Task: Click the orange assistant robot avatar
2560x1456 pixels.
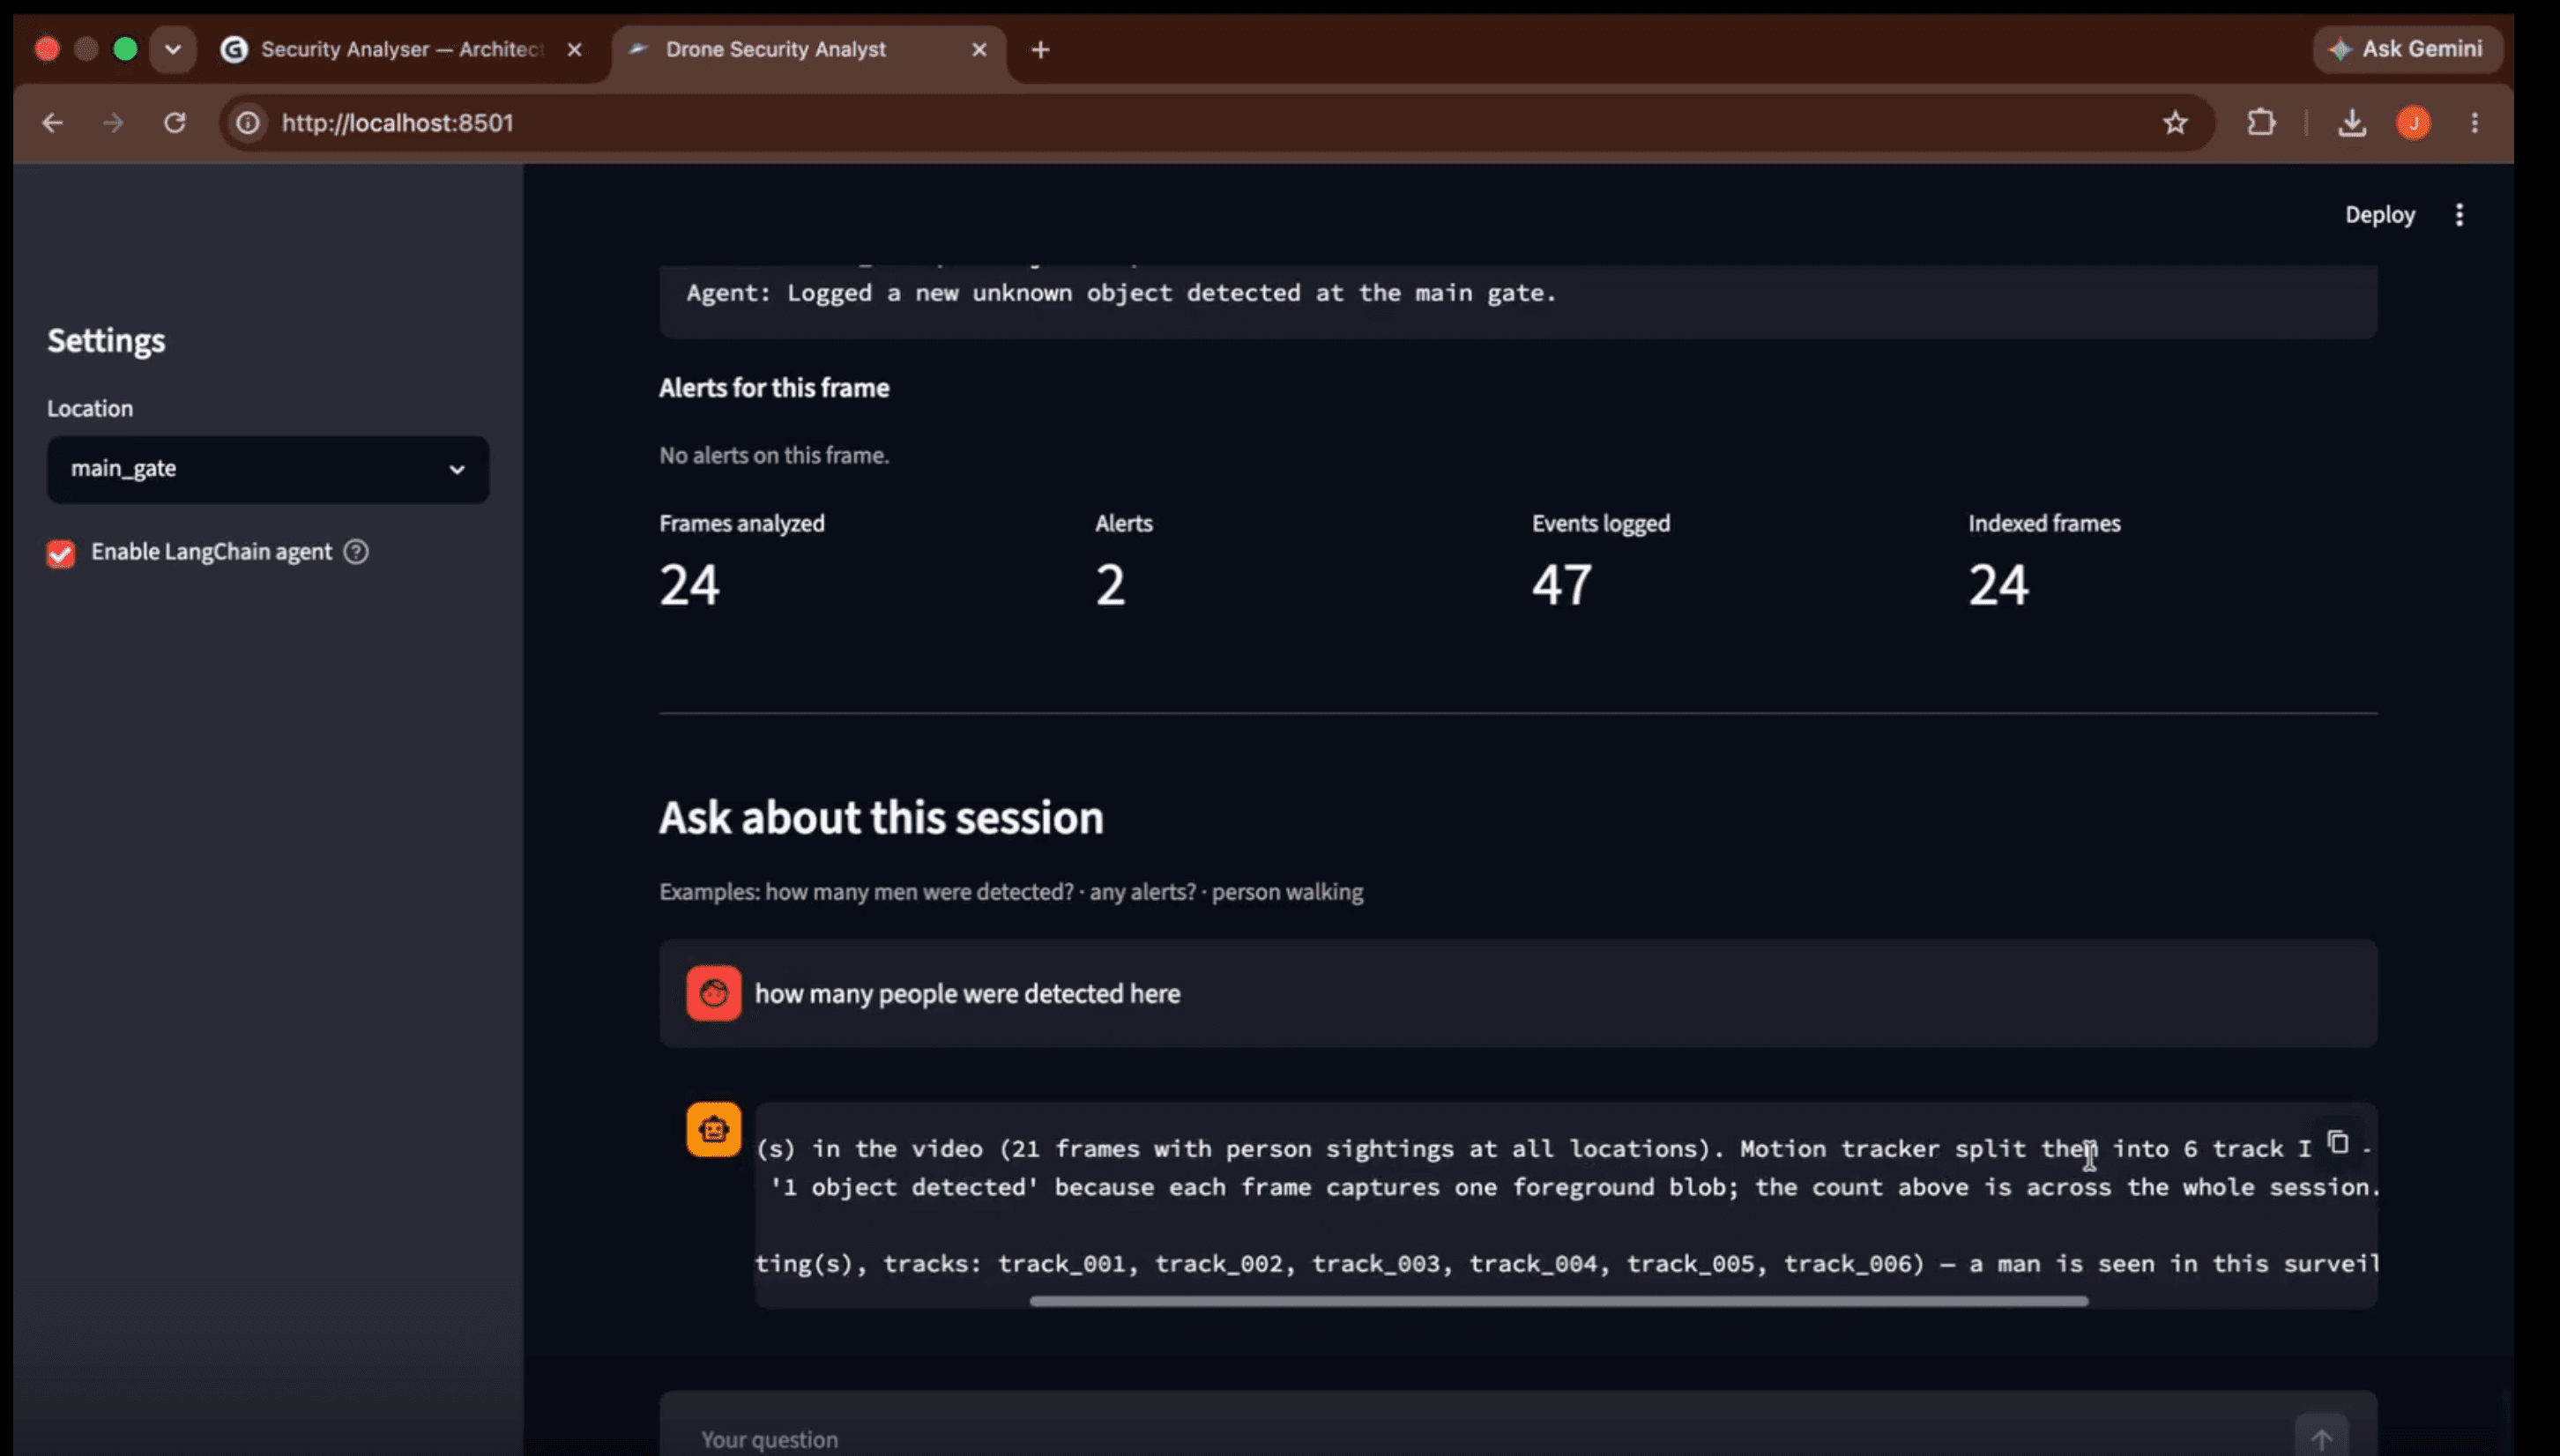Action: pos(713,1129)
